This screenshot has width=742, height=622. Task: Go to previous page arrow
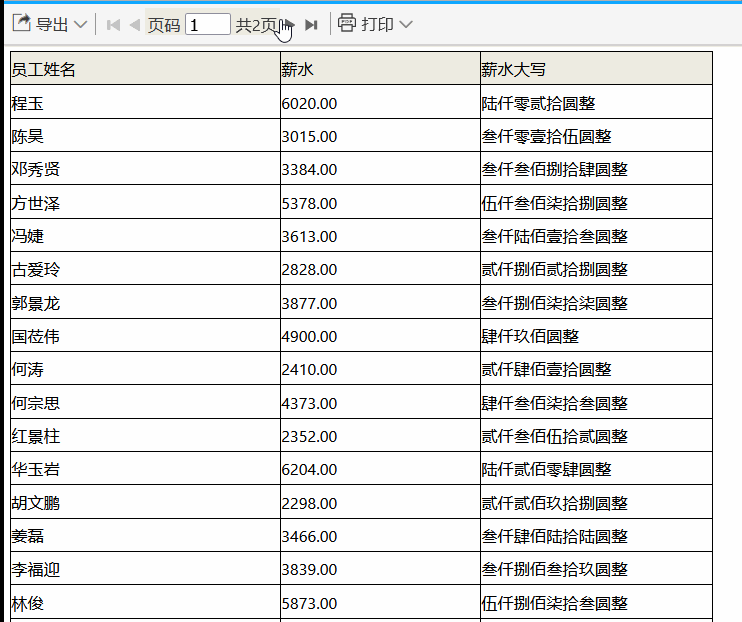[135, 25]
